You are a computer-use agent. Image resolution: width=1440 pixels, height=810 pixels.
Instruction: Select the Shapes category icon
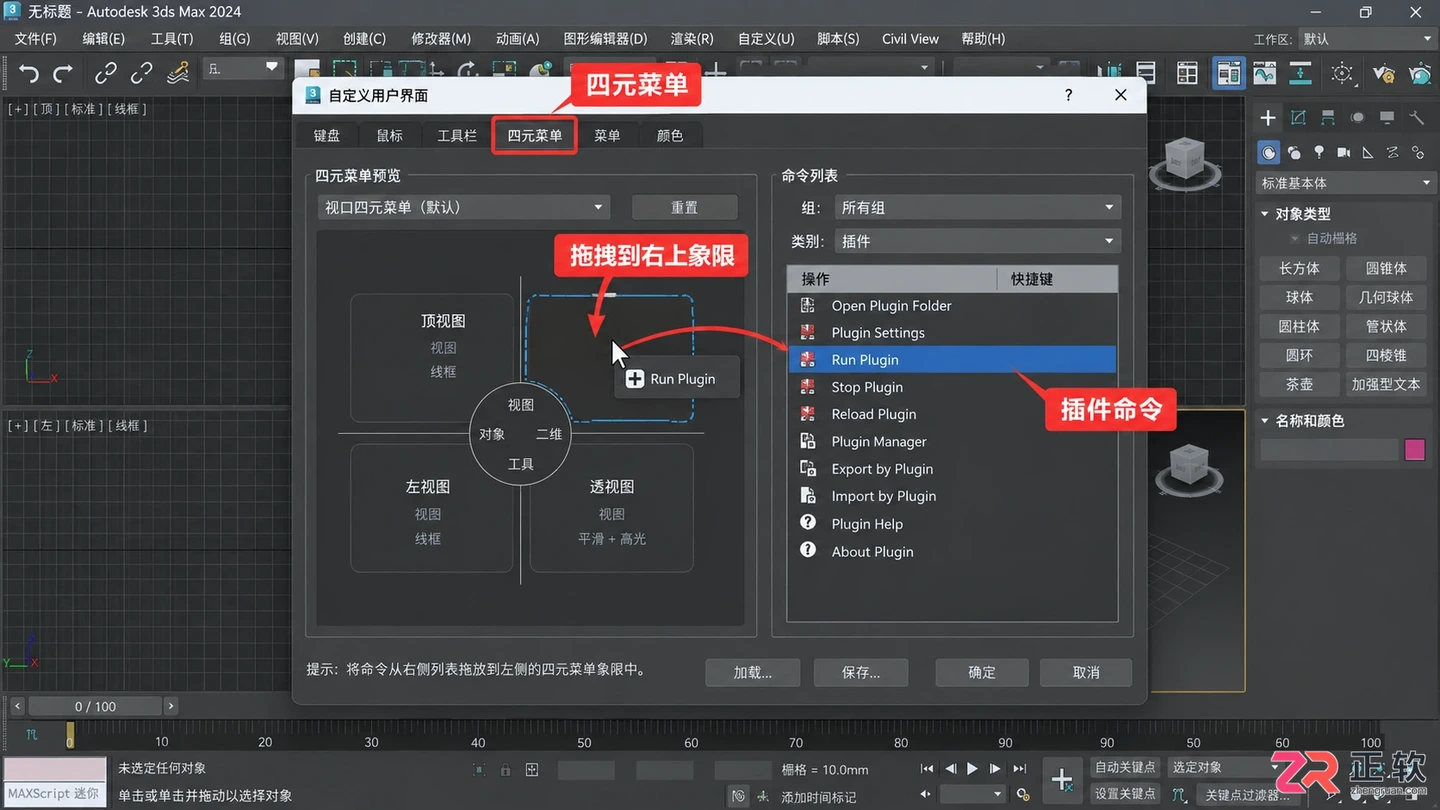pyautogui.click(x=1294, y=153)
